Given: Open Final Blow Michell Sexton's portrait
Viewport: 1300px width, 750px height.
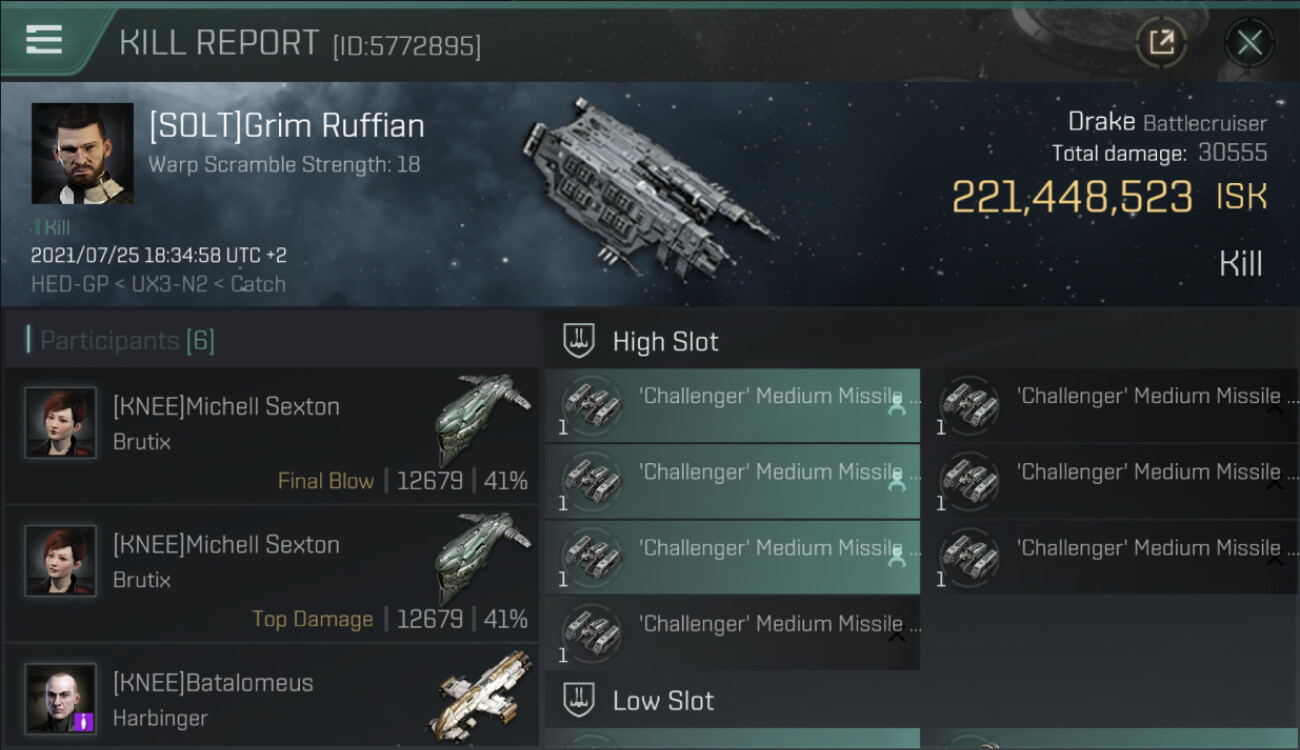Looking at the screenshot, I should click(61, 422).
